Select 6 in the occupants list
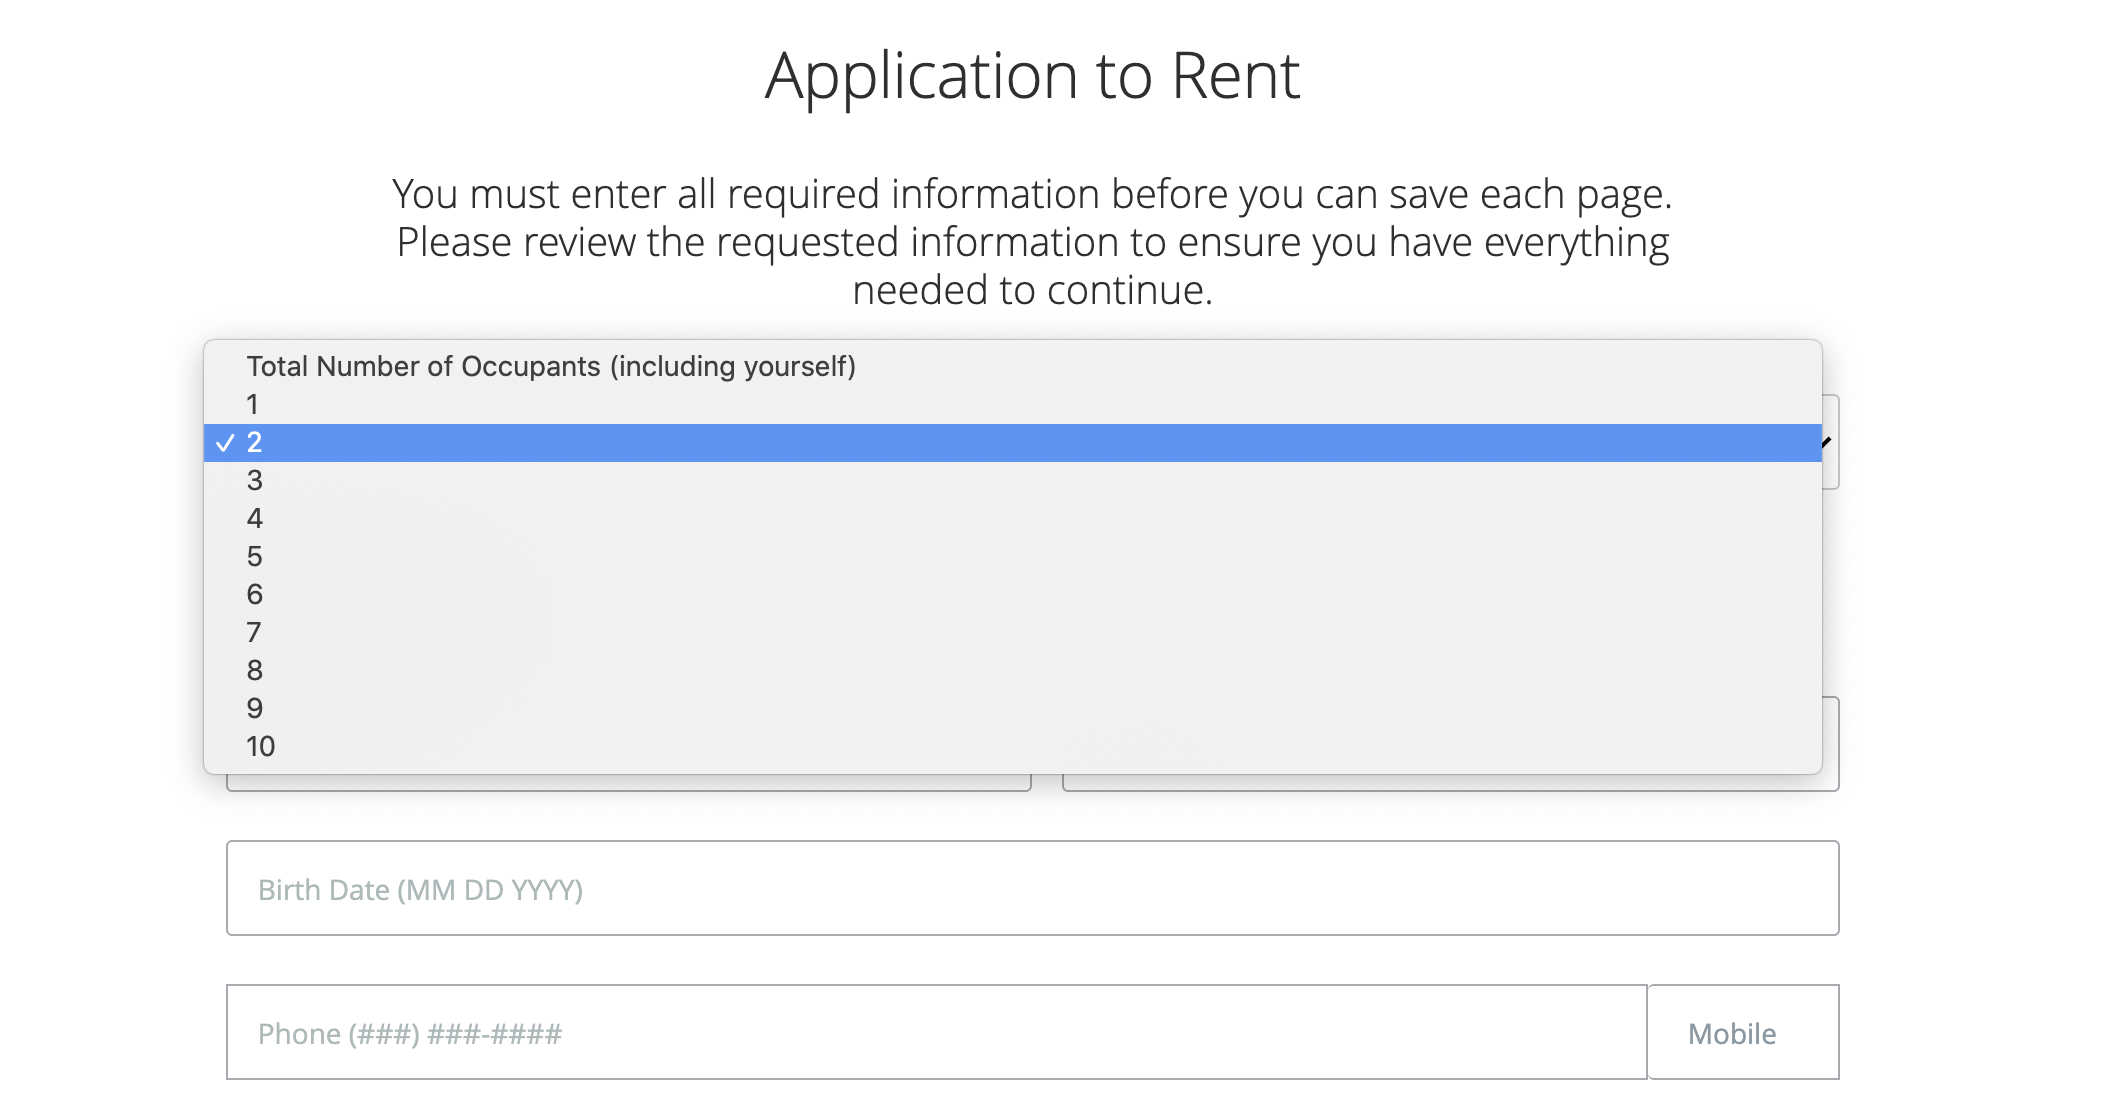This screenshot has height=1120, width=2104. (254, 595)
